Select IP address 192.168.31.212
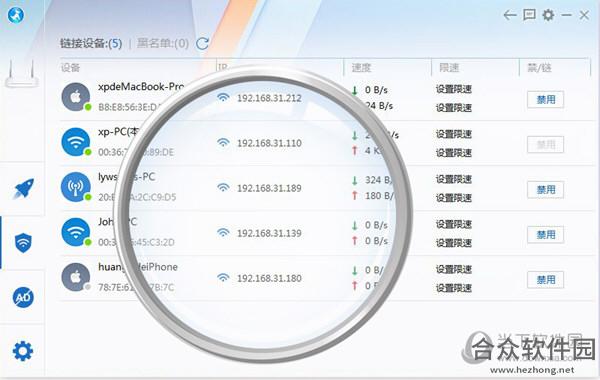 [269, 98]
